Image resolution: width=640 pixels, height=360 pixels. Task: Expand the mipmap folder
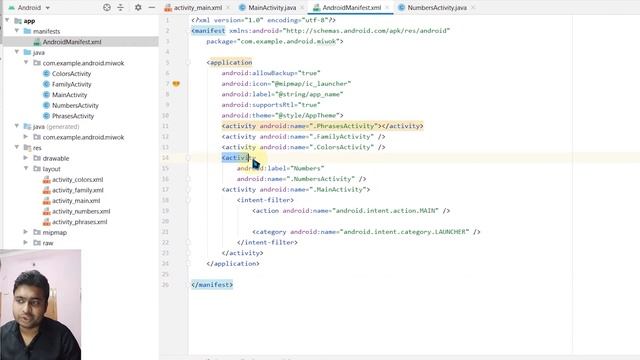pos(26,232)
